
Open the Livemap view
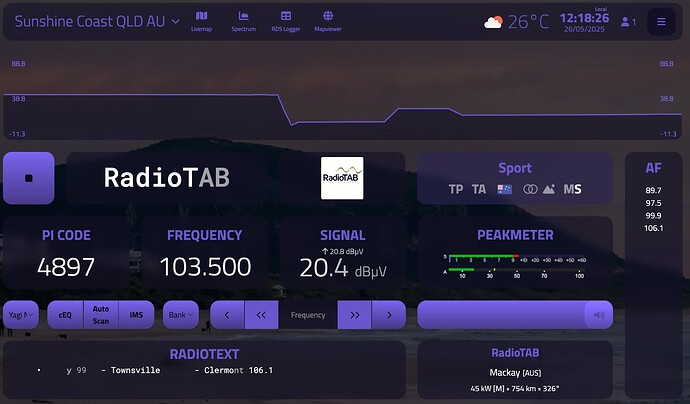201,21
